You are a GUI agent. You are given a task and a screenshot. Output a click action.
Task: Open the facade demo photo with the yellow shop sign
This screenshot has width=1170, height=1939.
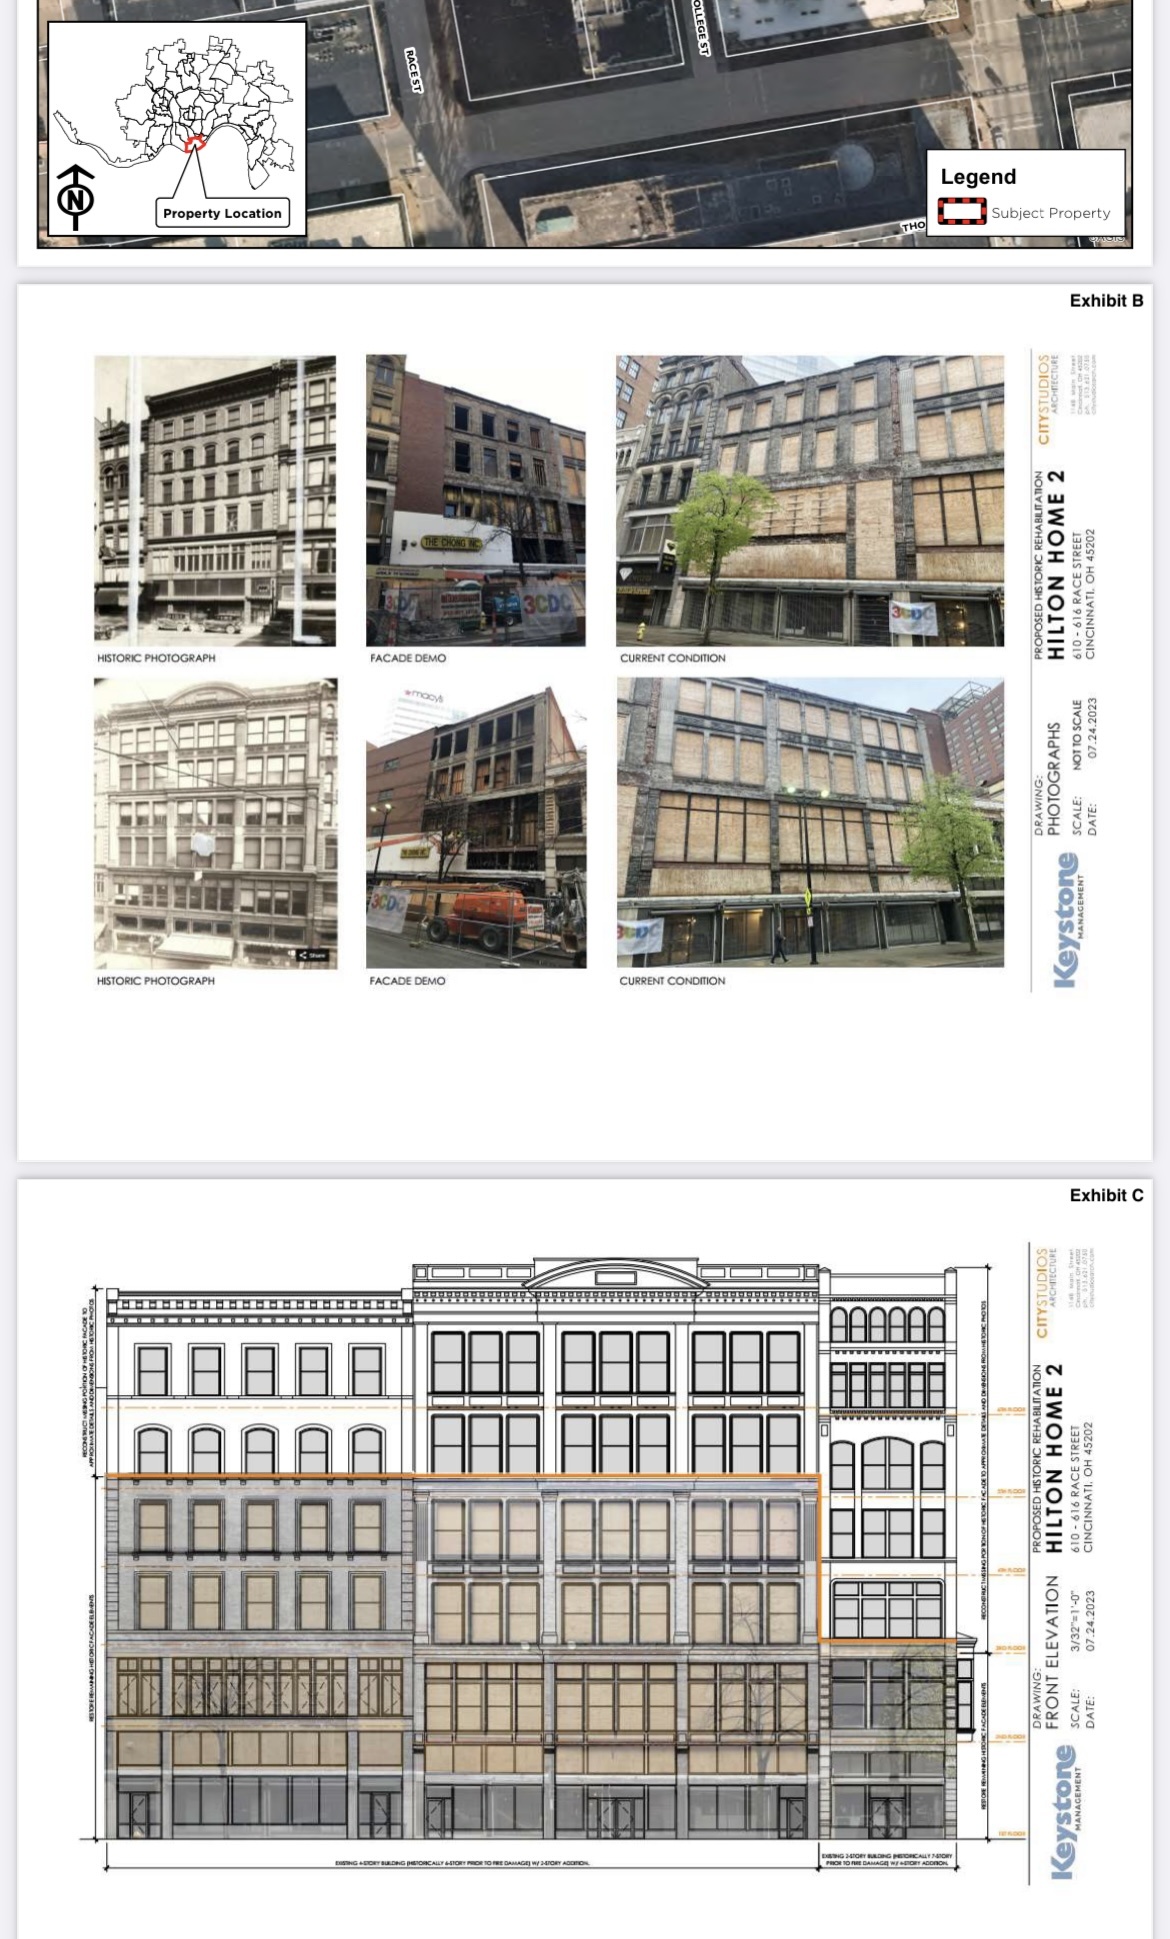click(476, 500)
